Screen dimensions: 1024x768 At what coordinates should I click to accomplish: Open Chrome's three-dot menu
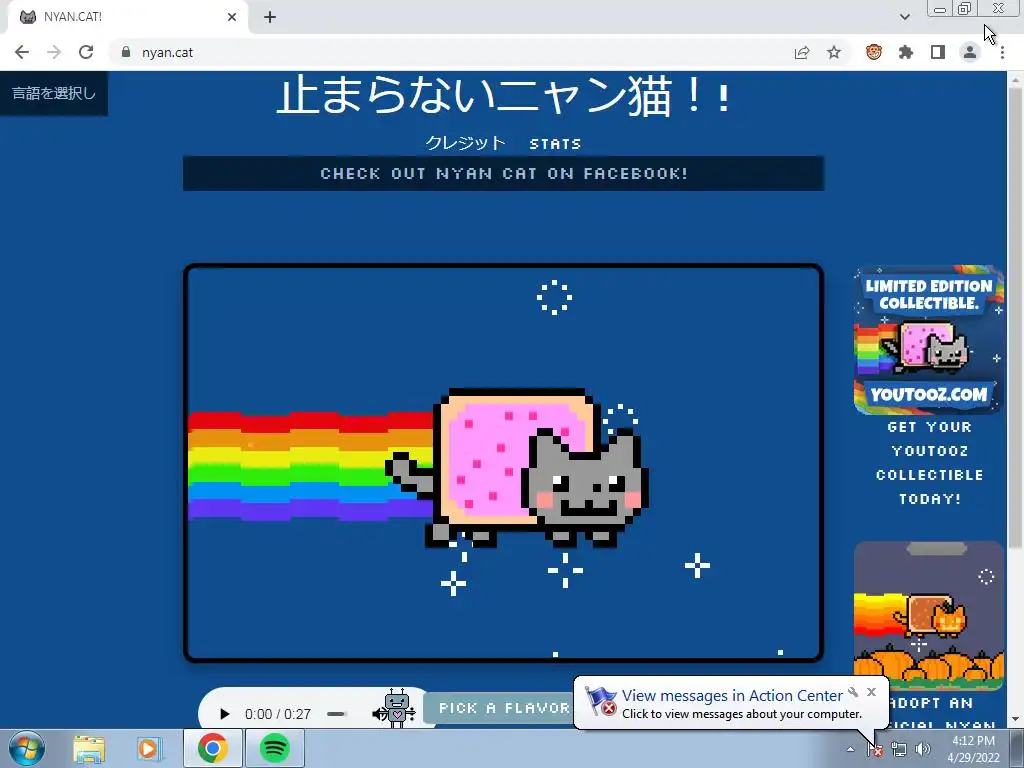pyautogui.click(x=1002, y=52)
